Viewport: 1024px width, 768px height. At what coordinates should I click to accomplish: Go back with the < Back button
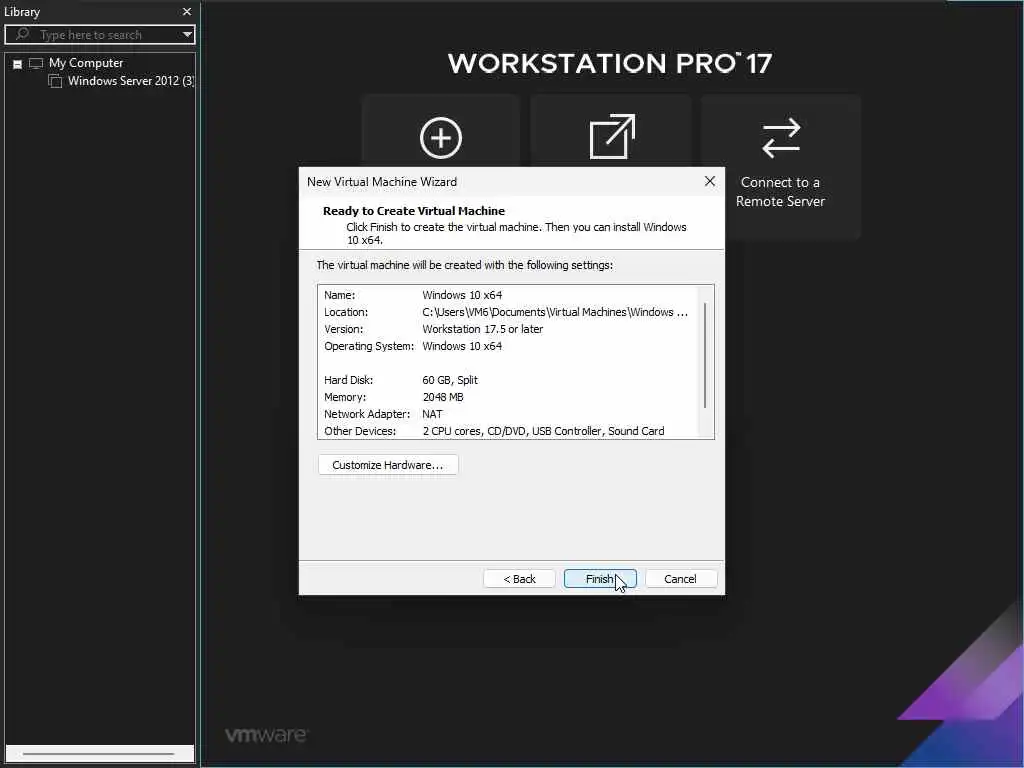[519, 579]
